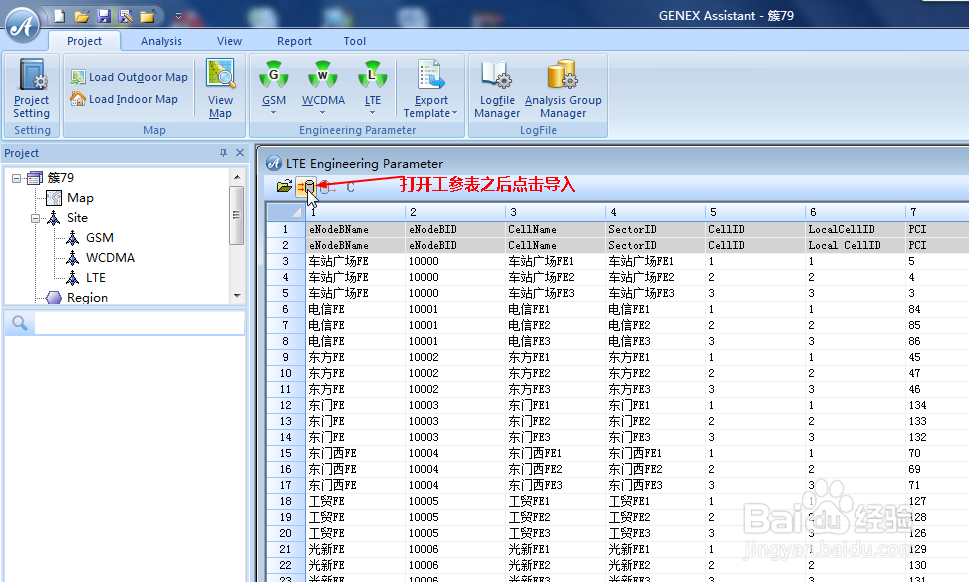Viewport: 969px width, 582px height.
Task: Switch to the Analysis ribbon tab
Action: [x=161, y=41]
